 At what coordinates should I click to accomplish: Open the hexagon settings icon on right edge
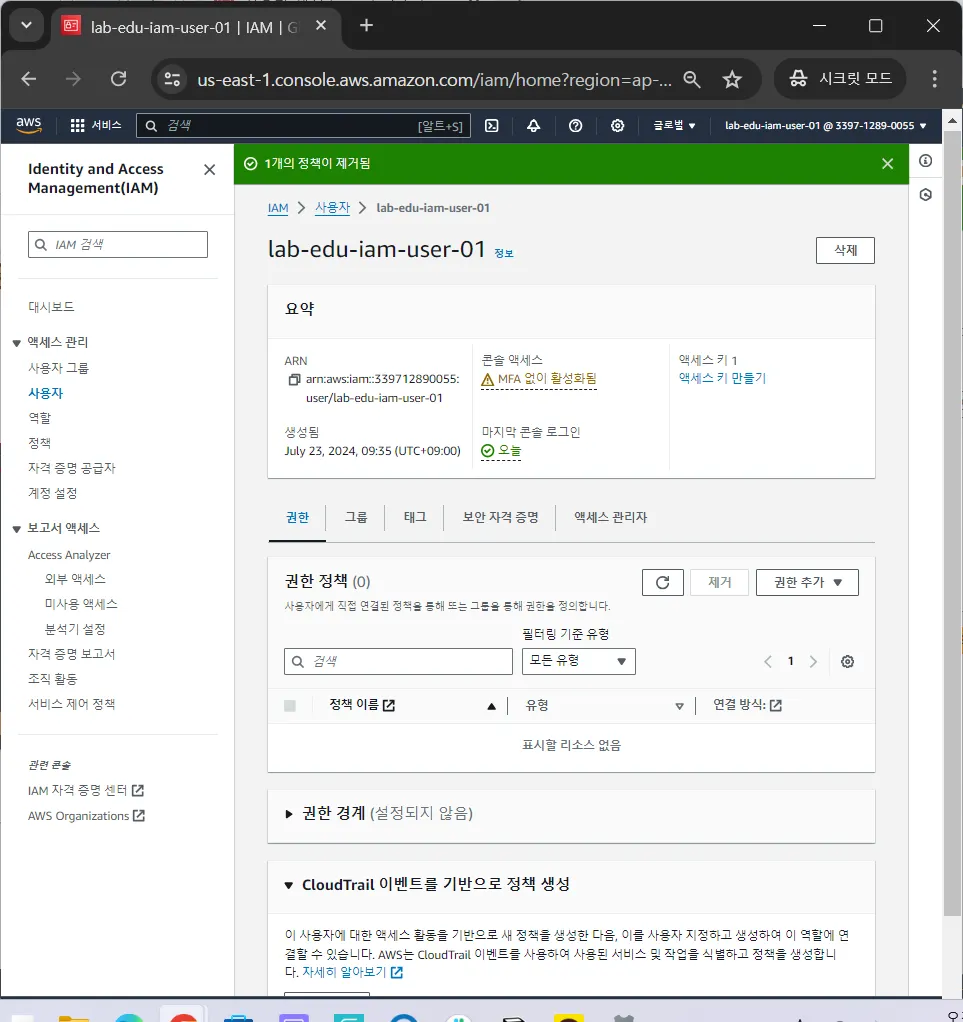pos(925,195)
